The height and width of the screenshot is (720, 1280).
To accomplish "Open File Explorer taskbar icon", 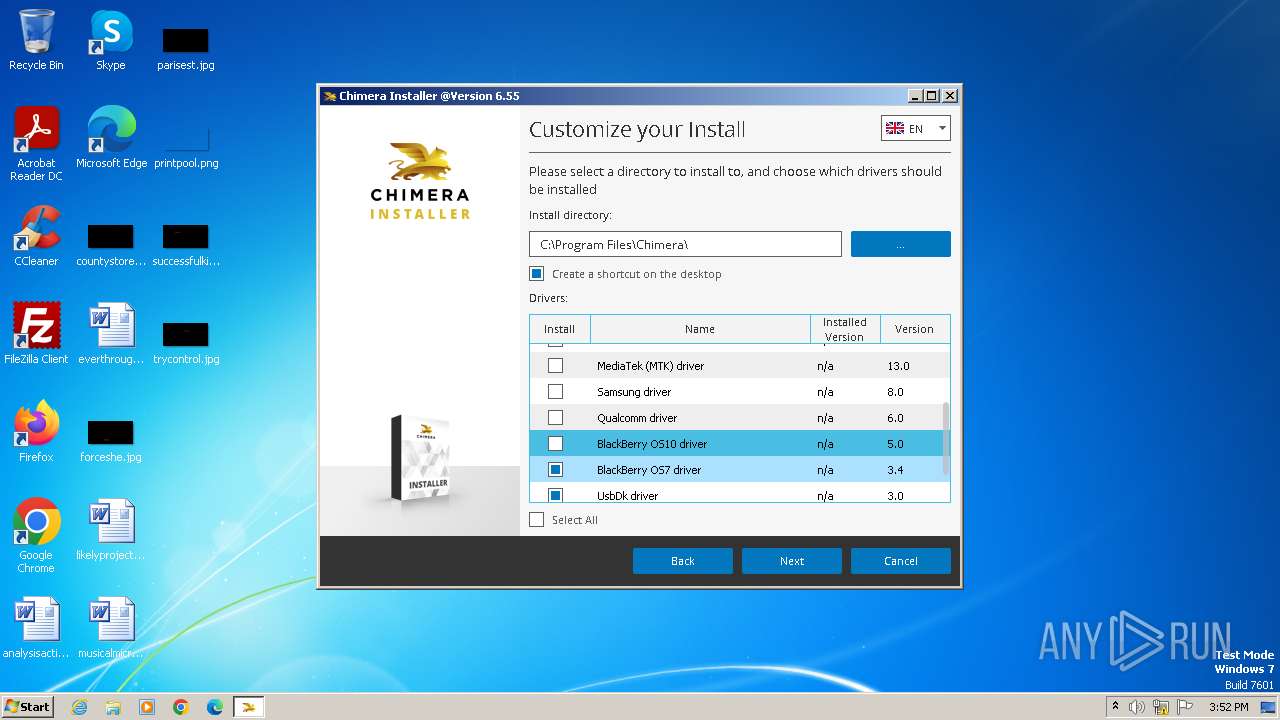I will pyautogui.click(x=113, y=707).
